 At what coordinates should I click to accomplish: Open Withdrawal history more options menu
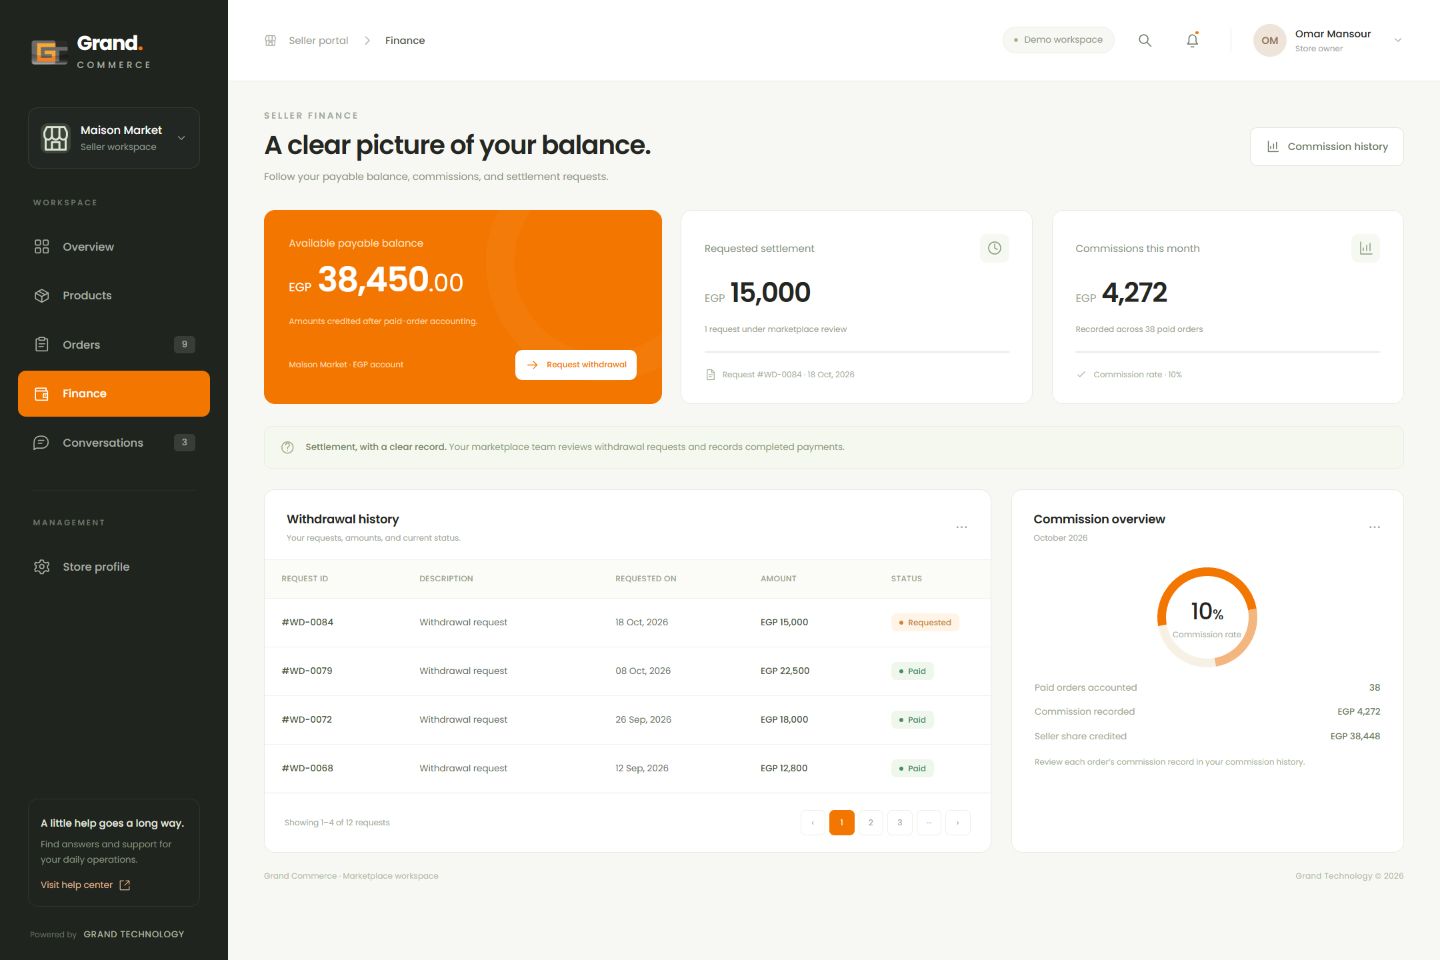[962, 527]
